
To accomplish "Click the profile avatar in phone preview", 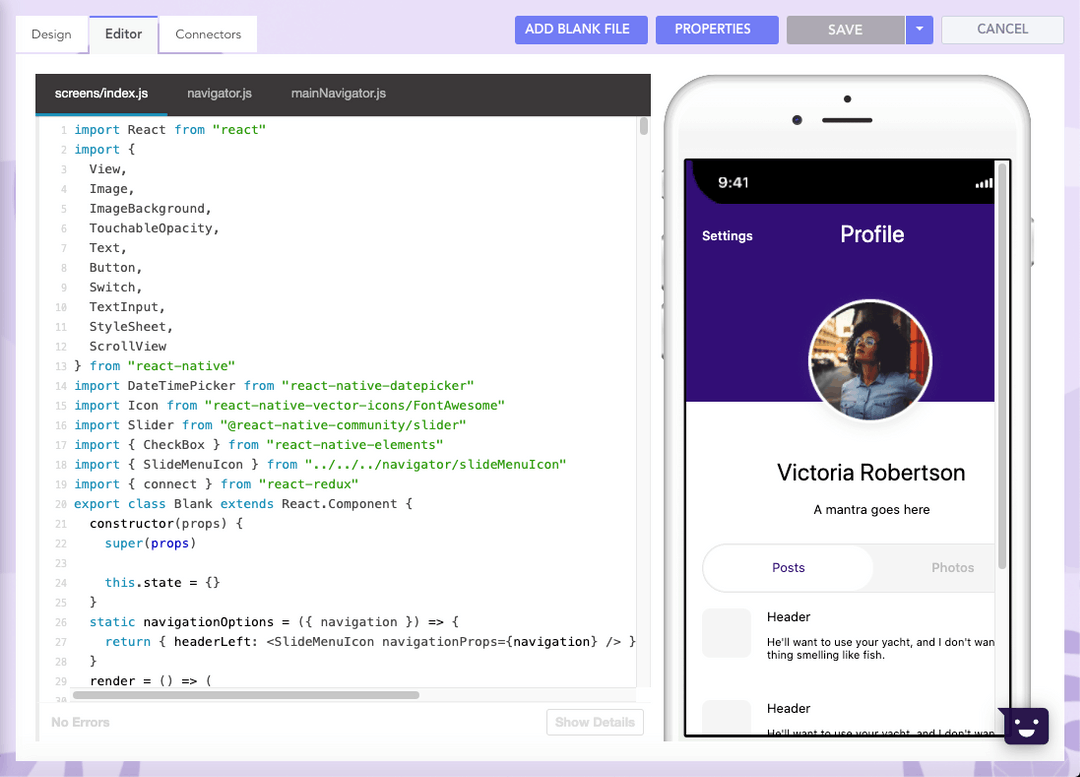I will coord(870,360).
